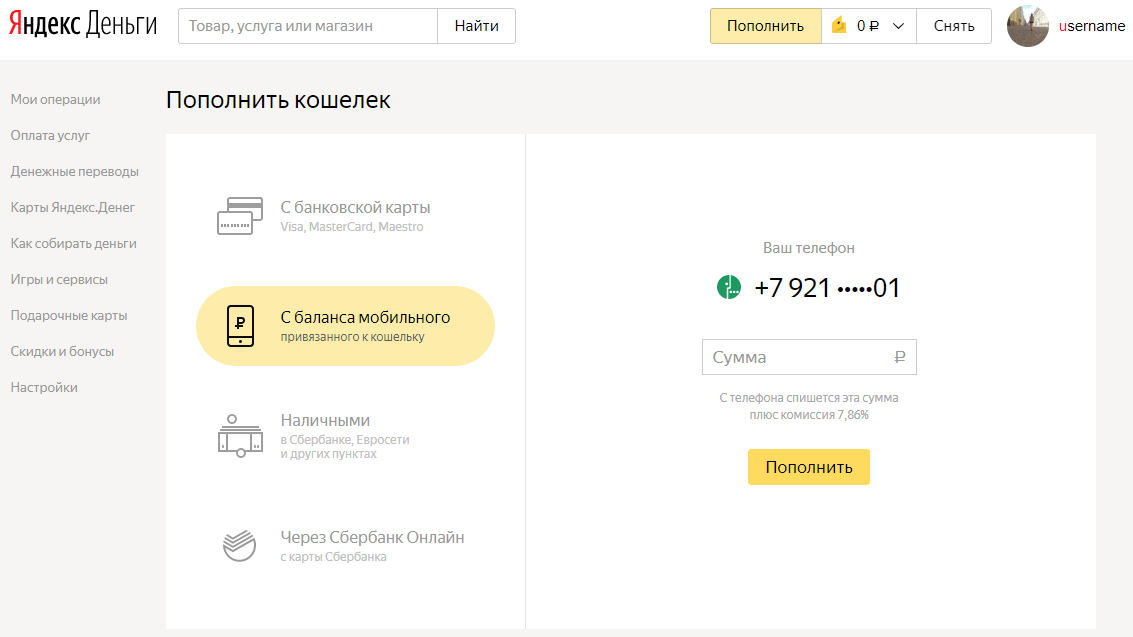1133x637 pixels.
Task: Click the Снять button
Action: point(954,26)
